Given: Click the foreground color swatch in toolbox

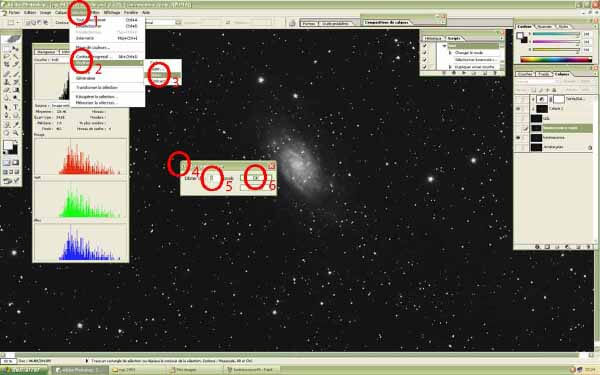Looking at the screenshot, I should 8,145.
